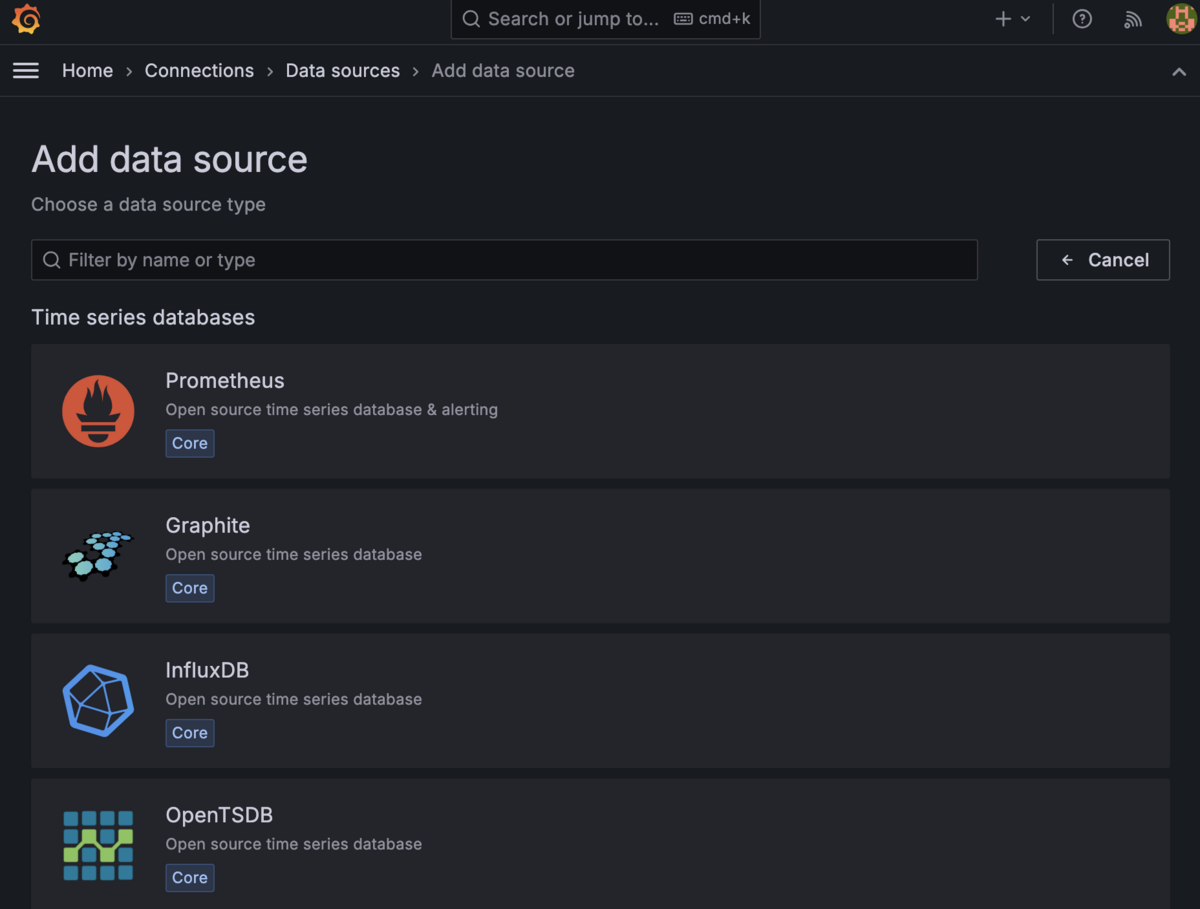Click the Core badge under Graphite
The height and width of the screenshot is (909, 1200).
[190, 588]
